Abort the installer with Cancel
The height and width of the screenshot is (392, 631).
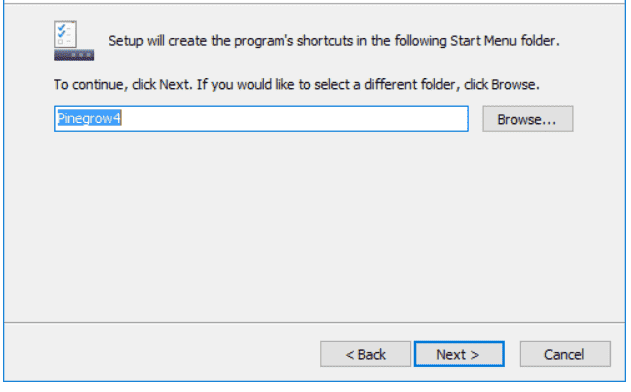tap(565, 354)
